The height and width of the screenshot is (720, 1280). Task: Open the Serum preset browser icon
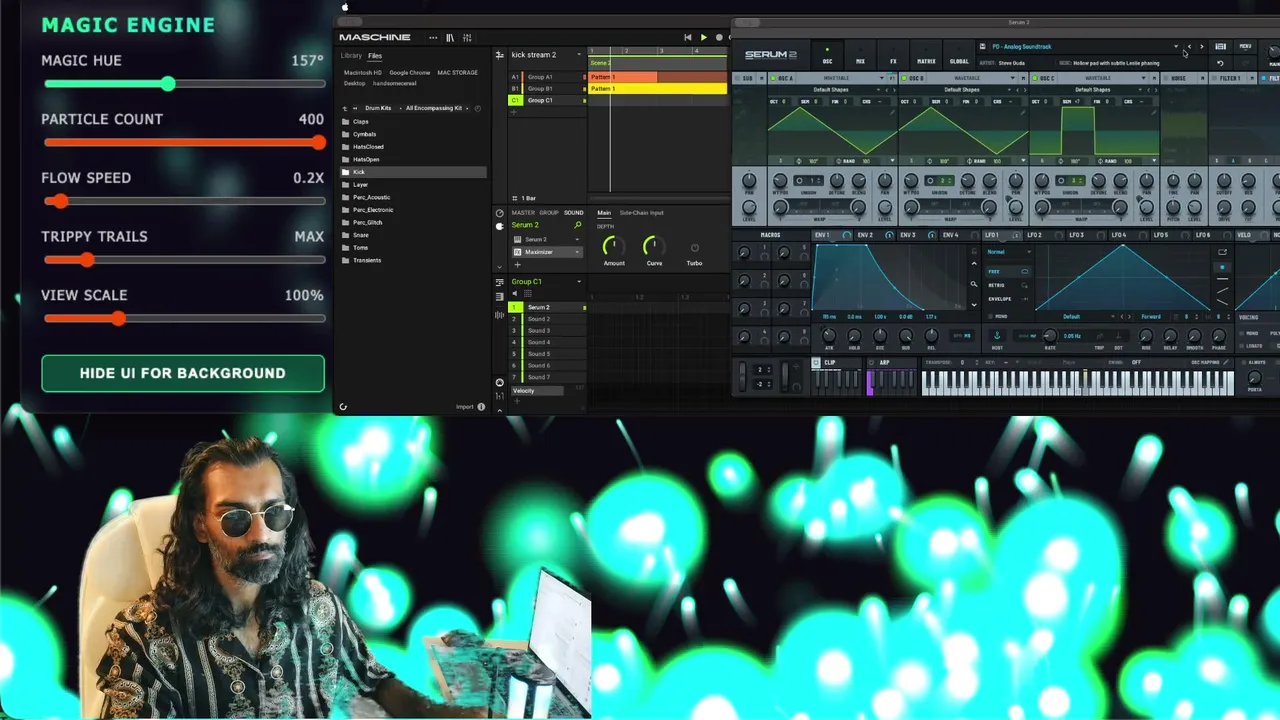pos(1220,47)
